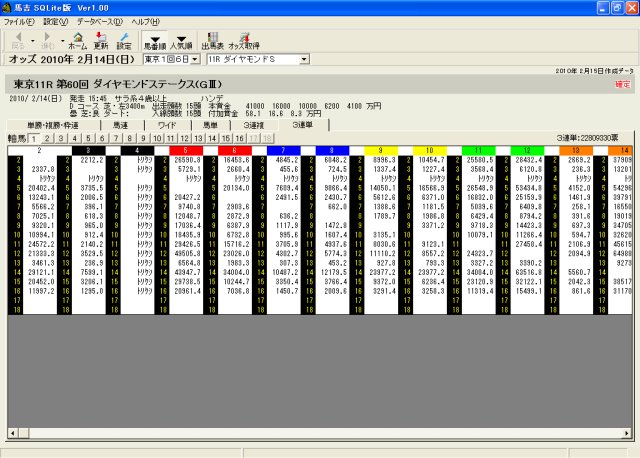This screenshot has height=458, width=640.
Task: Click the orange column header 13
Action: tap(576, 151)
